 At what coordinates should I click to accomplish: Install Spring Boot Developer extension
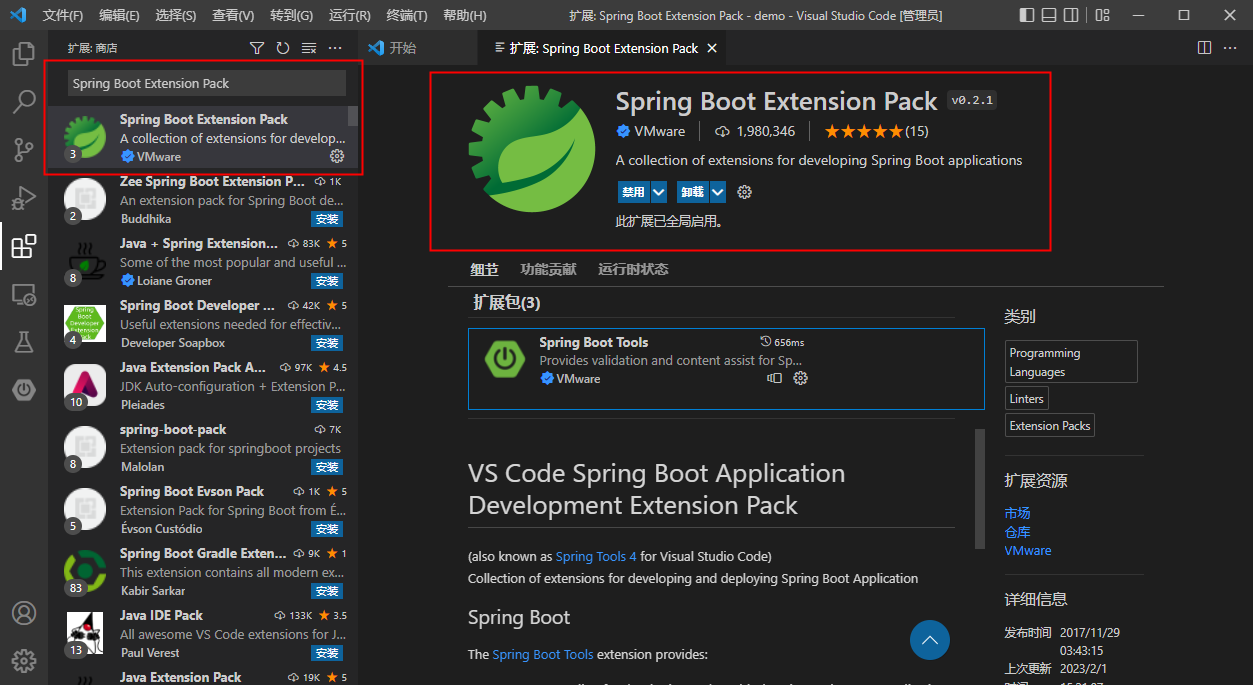pyautogui.click(x=327, y=343)
